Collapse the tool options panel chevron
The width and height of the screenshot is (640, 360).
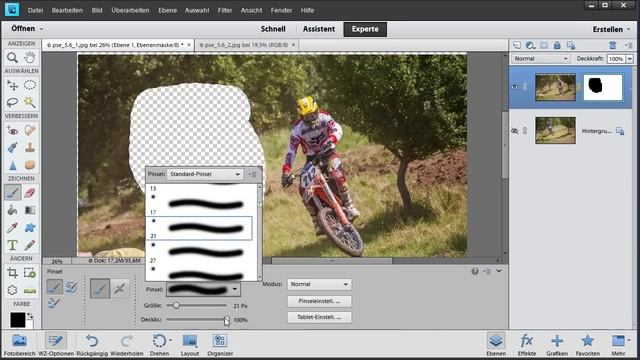[499, 271]
